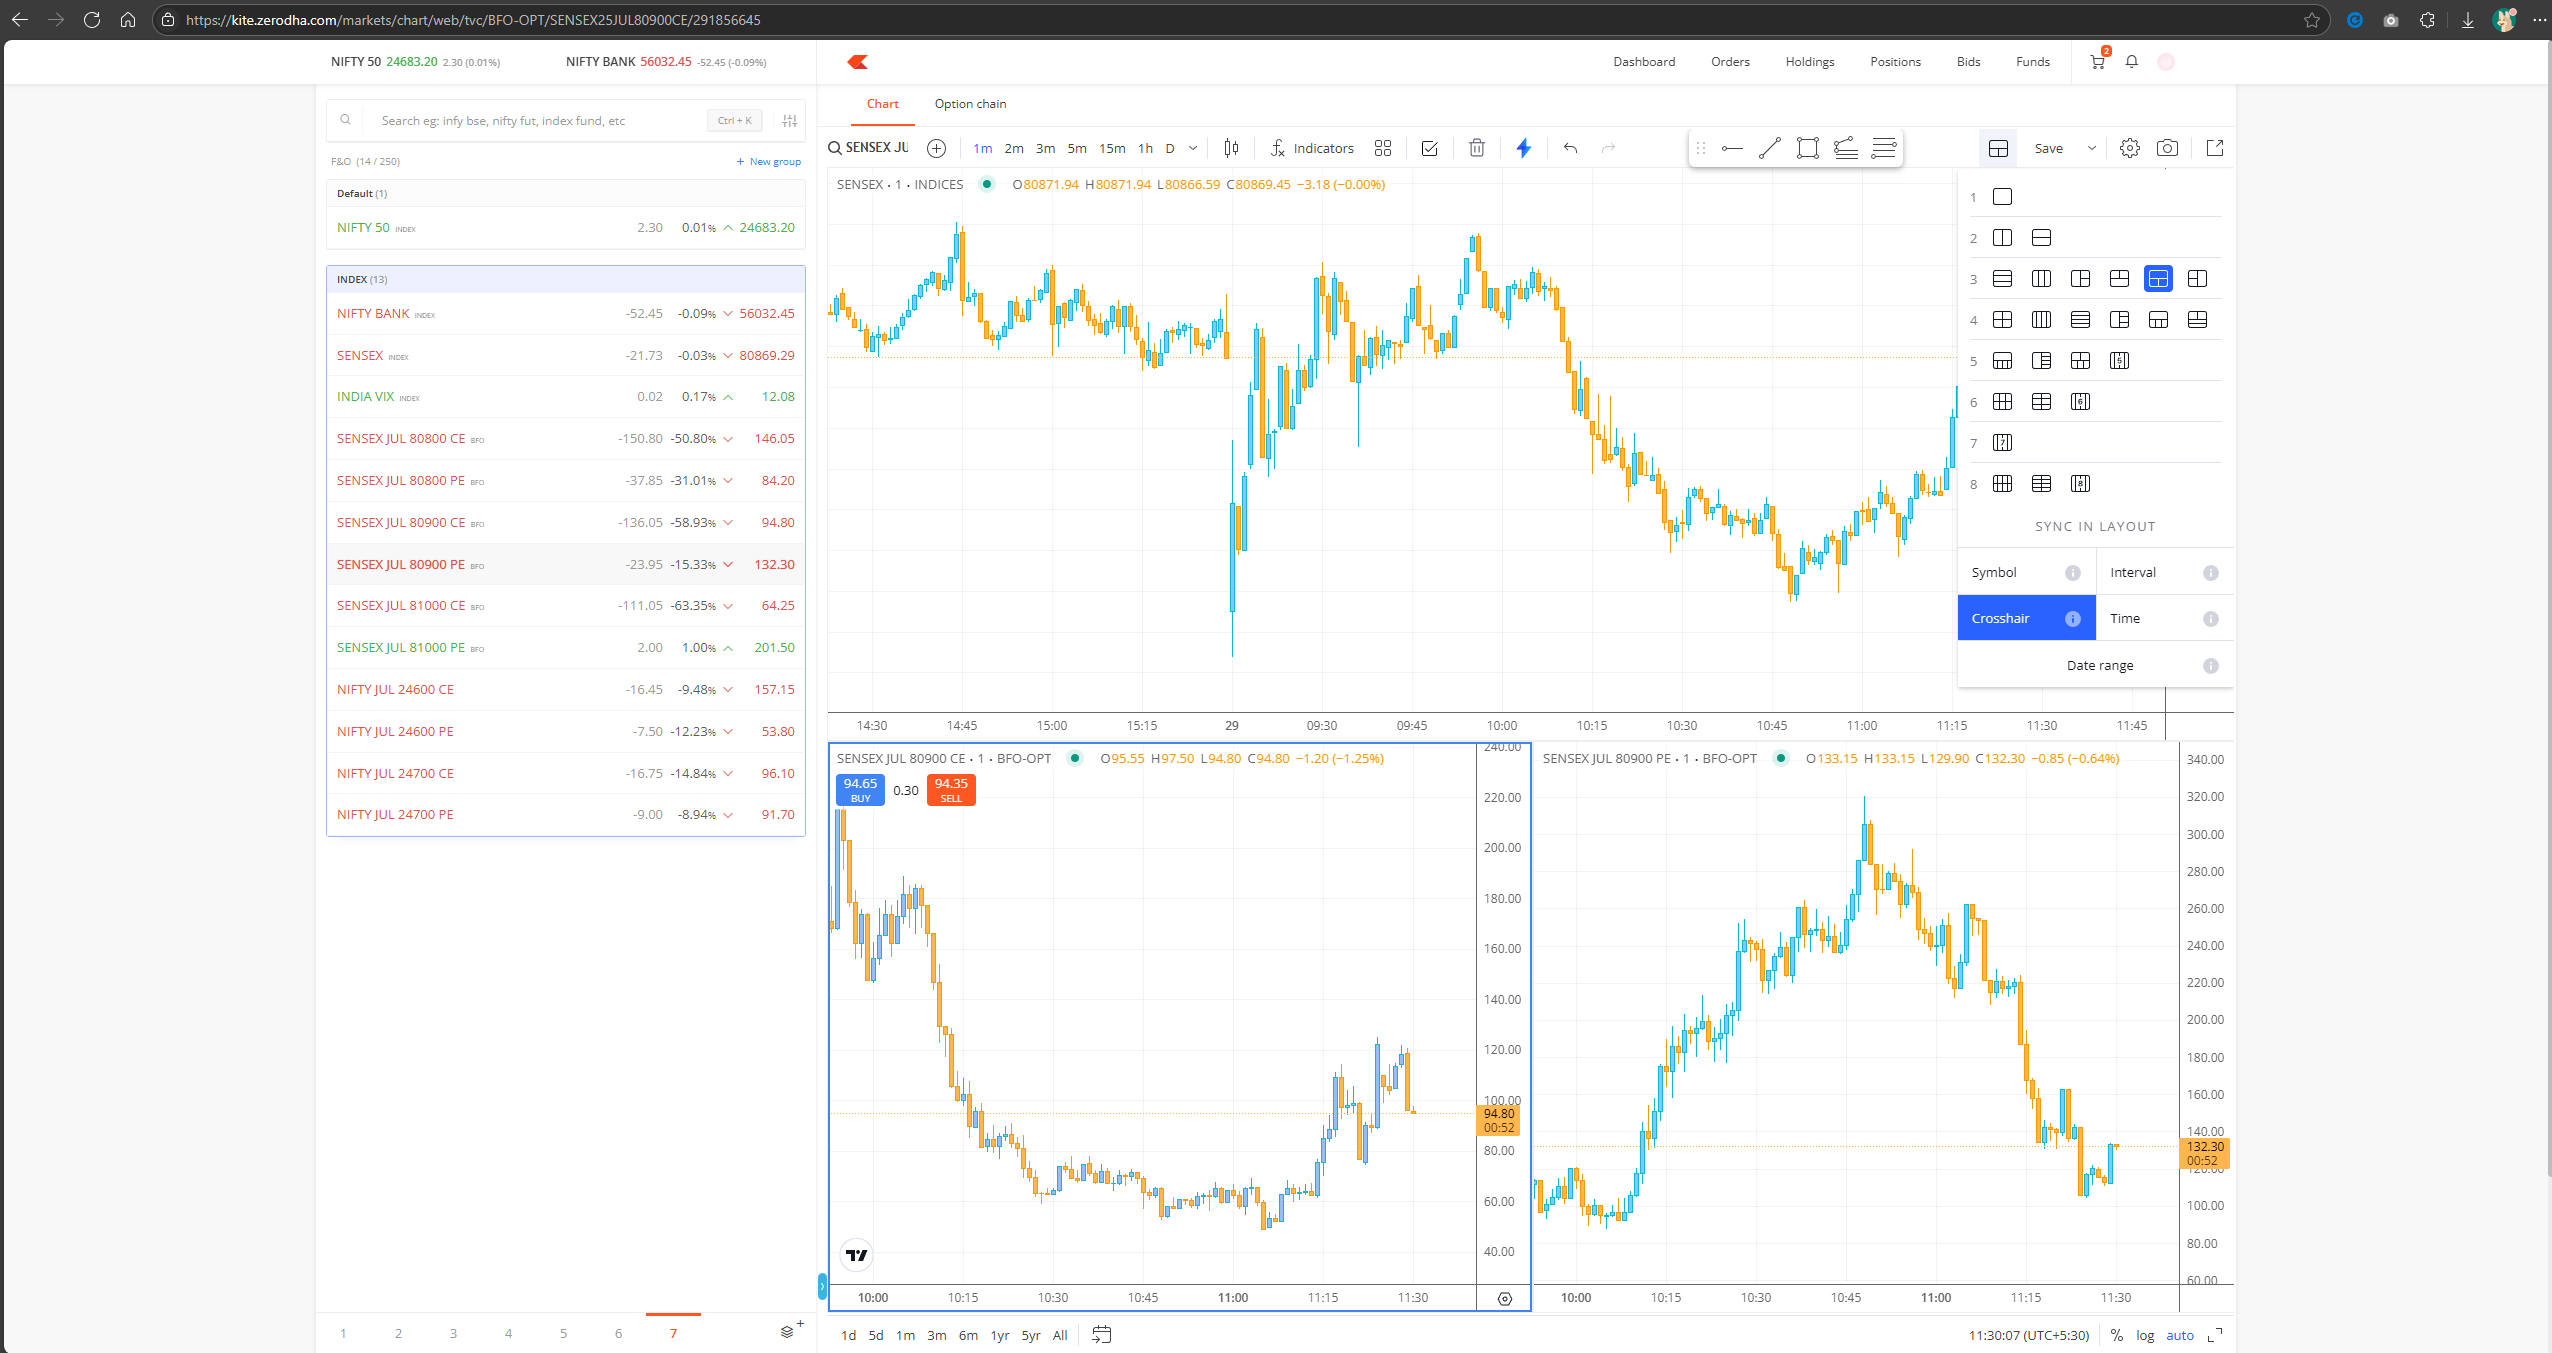Click the lightning quick-trade icon

coord(1523,148)
